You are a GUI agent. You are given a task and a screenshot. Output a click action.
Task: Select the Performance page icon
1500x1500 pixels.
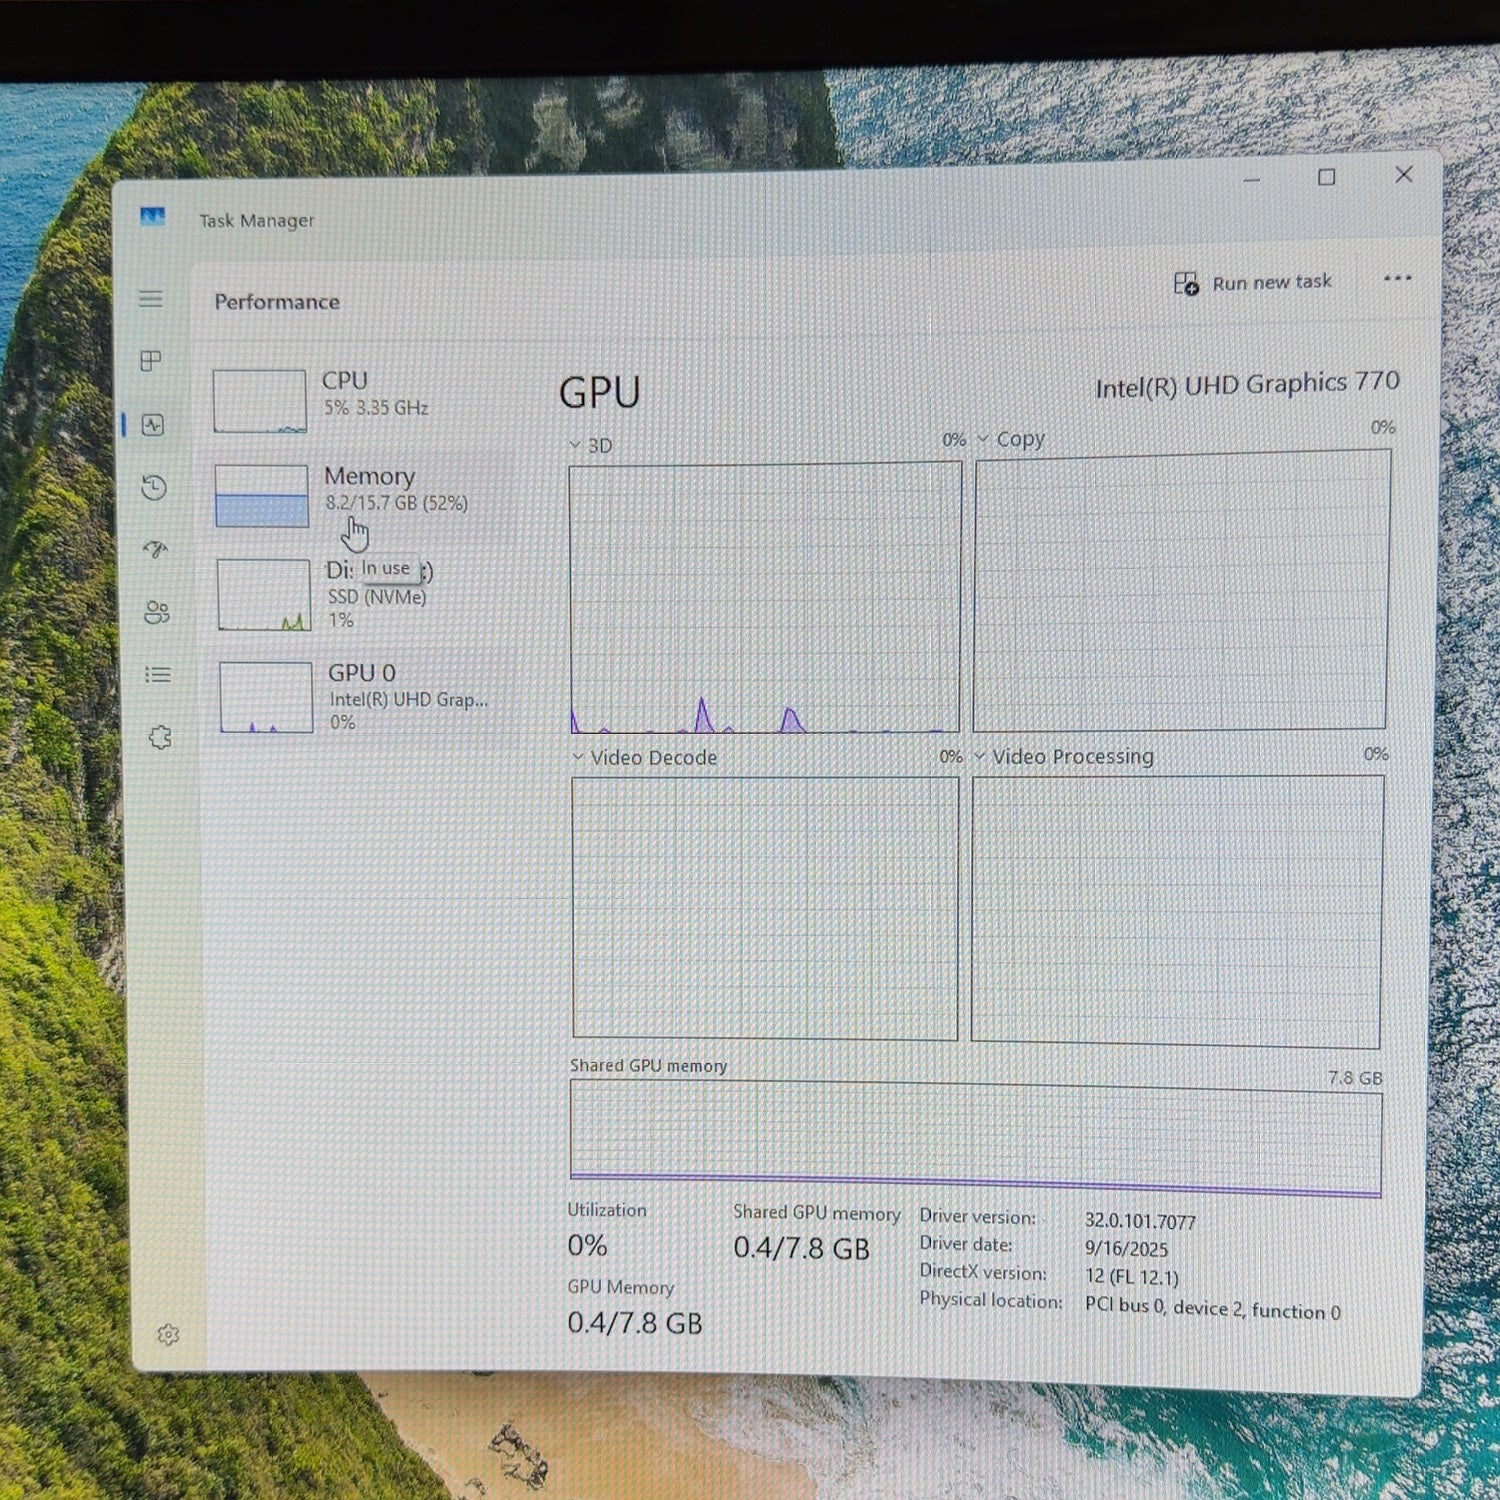(153, 425)
